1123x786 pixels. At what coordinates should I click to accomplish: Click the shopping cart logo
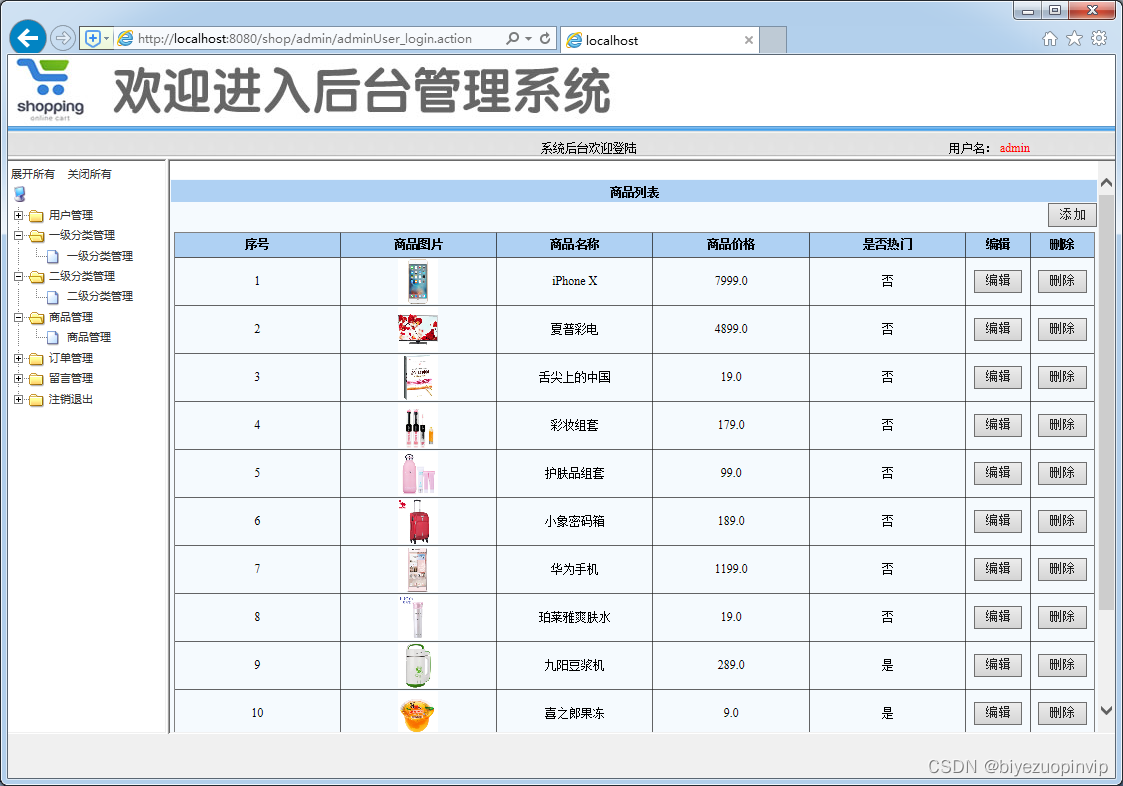tap(50, 90)
